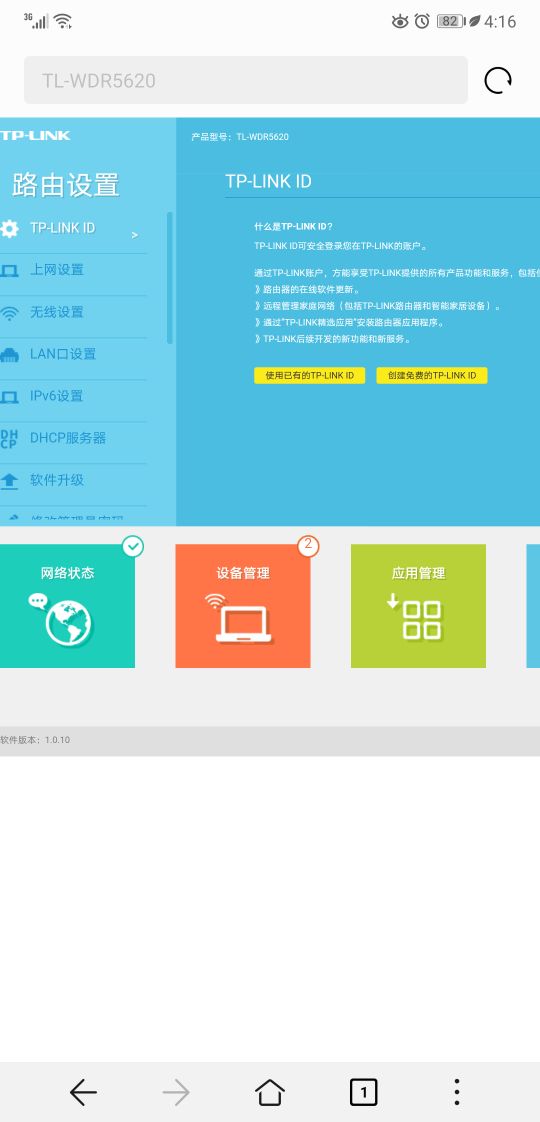The width and height of the screenshot is (540, 1122).
Task: Click the laptop icon in 设备管理 tile
Action: pos(244,625)
